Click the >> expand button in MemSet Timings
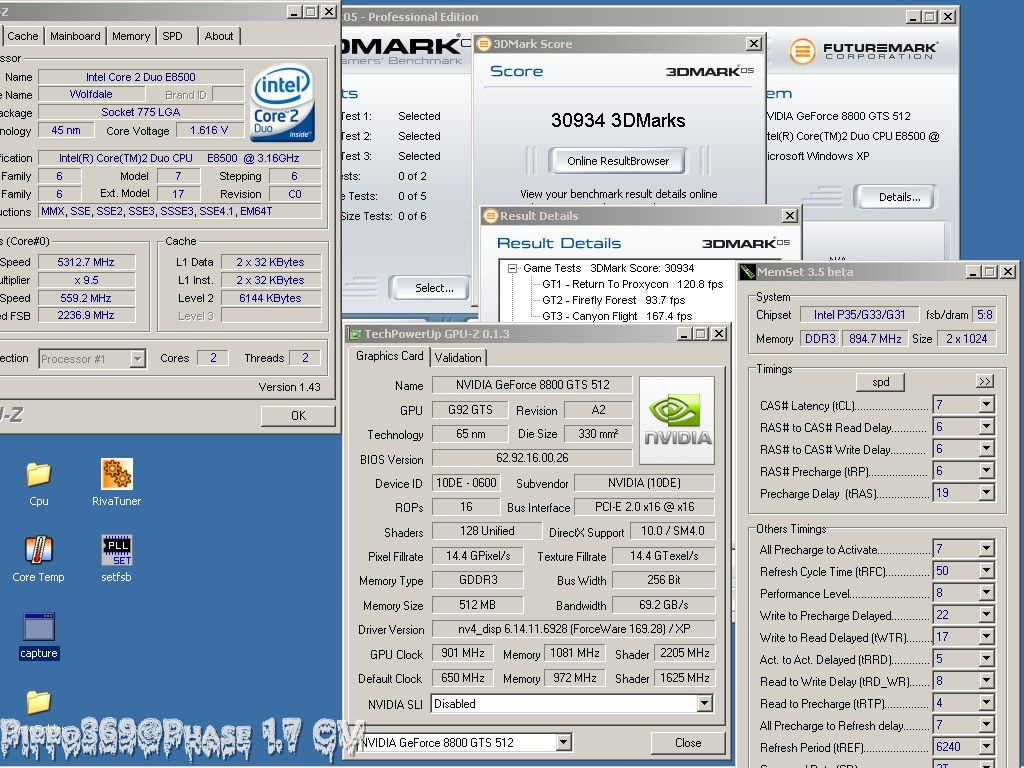 985,381
